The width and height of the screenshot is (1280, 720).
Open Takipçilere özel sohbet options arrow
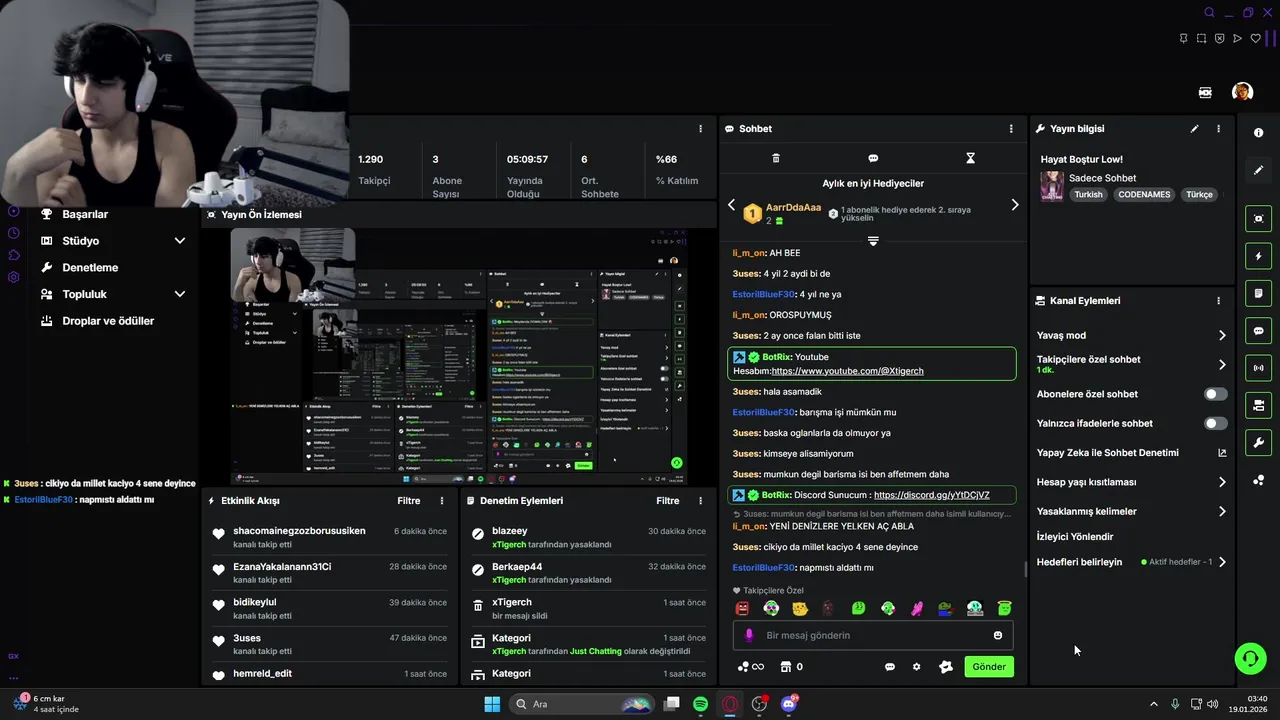pos(1222,364)
